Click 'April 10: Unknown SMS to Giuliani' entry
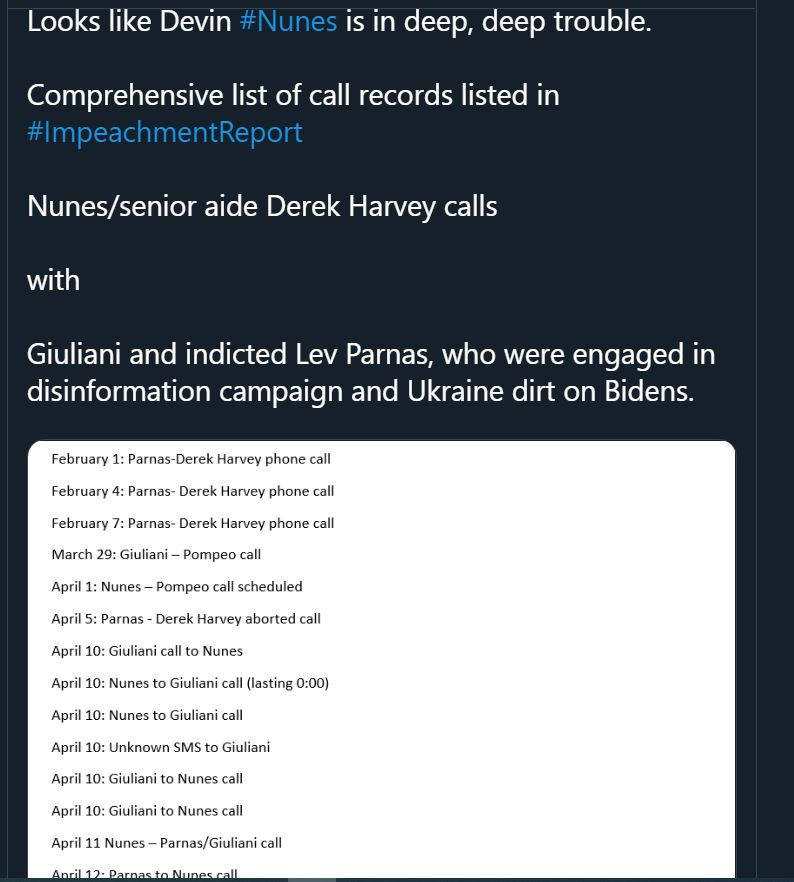Image resolution: width=794 pixels, height=882 pixels. (160, 747)
